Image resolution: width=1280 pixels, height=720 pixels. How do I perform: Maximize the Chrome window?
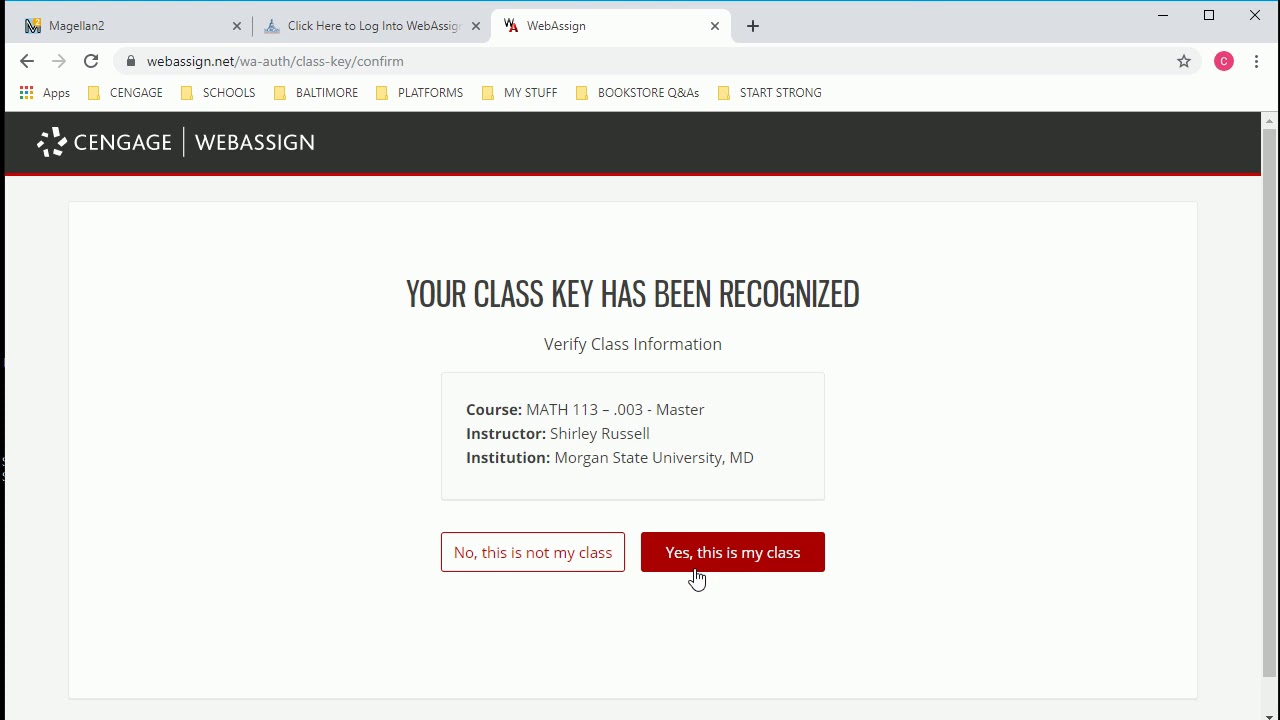pyautogui.click(x=1209, y=15)
